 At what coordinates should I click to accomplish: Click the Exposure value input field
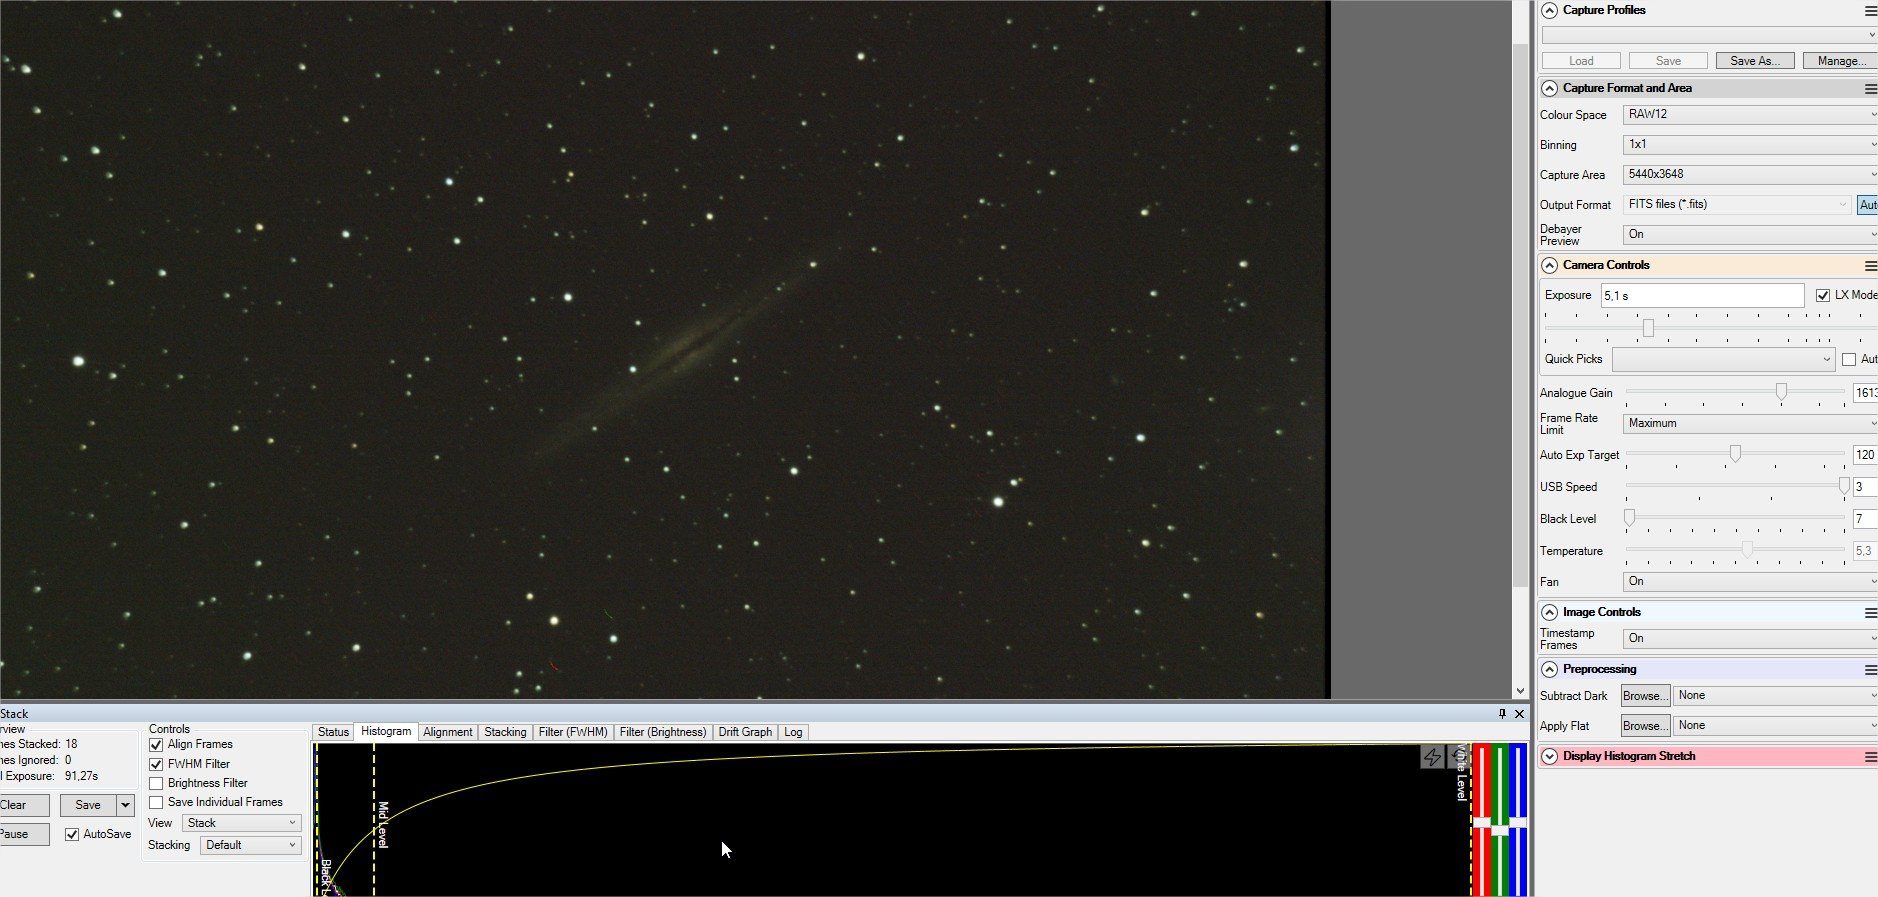coord(1702,296)
